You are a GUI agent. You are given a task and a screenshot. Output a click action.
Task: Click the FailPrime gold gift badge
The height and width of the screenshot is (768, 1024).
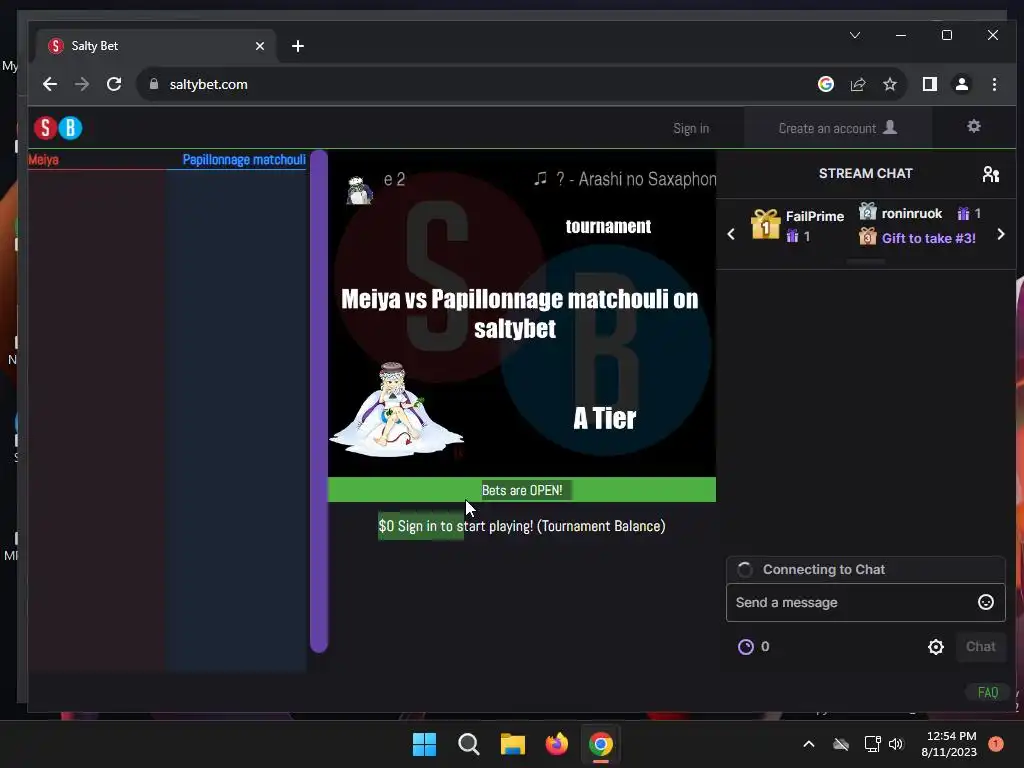click(765, 225)
